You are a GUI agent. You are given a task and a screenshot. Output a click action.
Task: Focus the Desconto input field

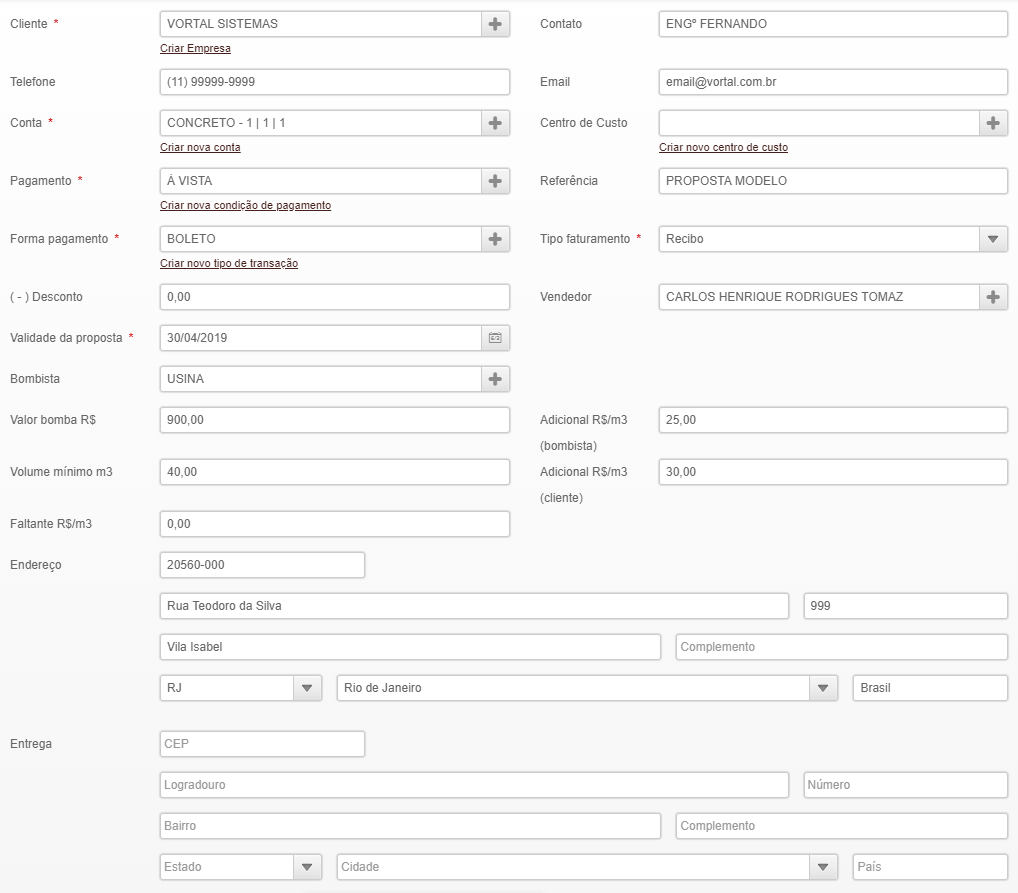334,297
